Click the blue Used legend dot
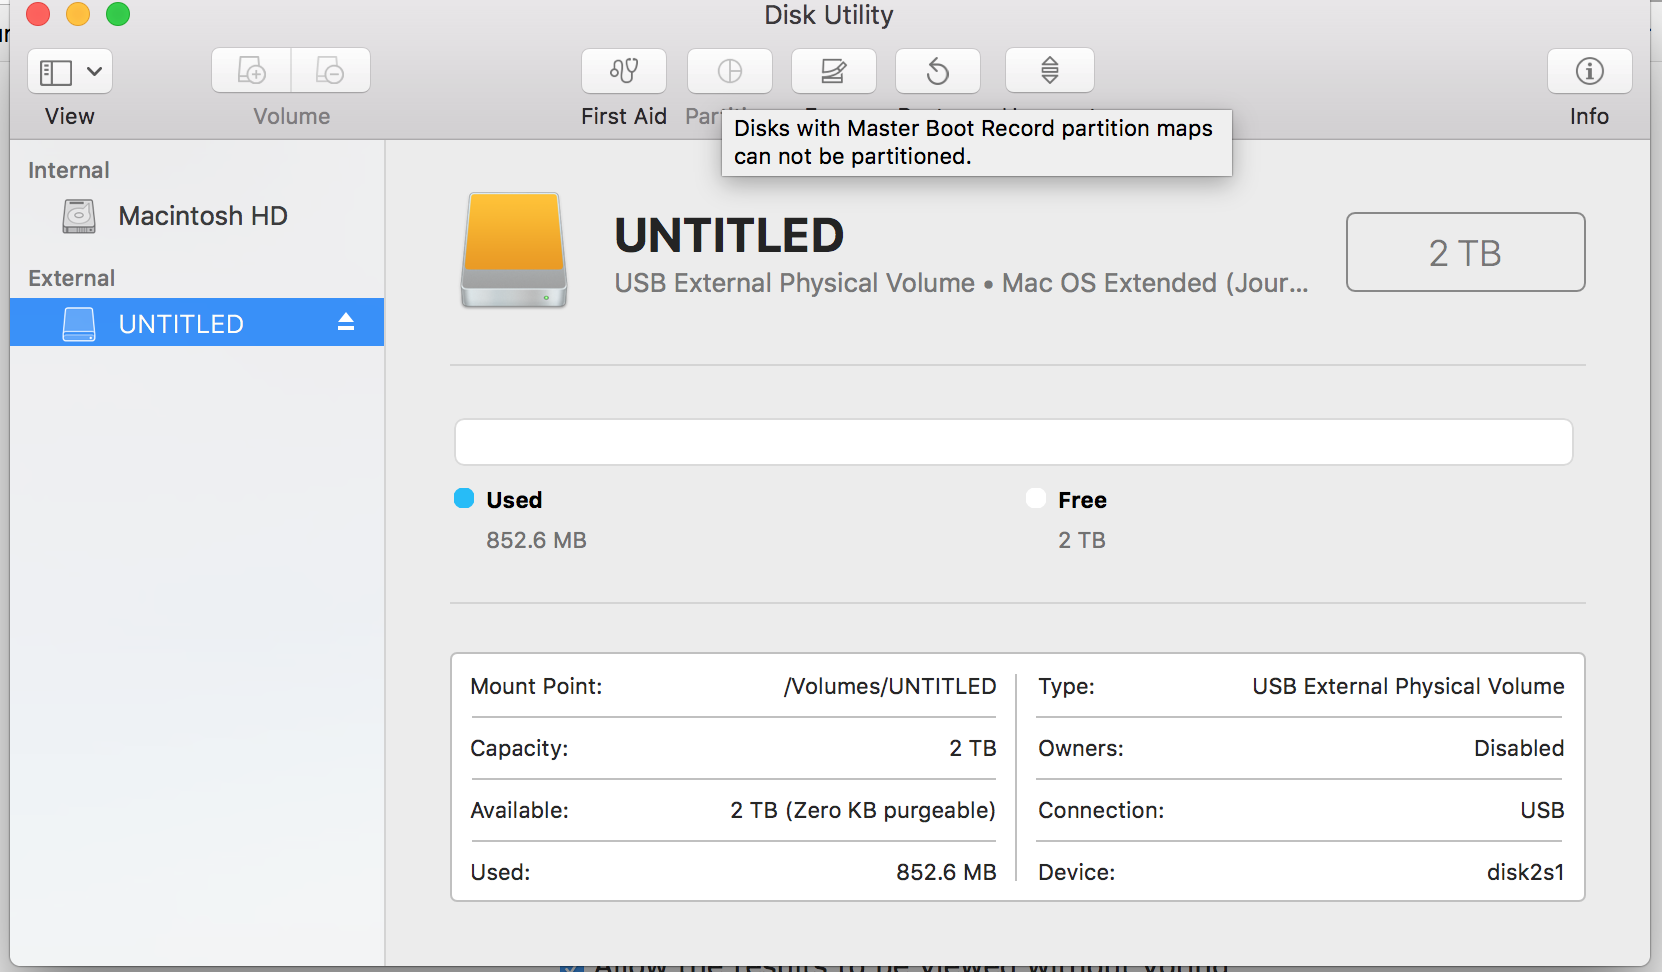Image resolution: width=1662 pixels, height=972 pixels. point(464,498)
